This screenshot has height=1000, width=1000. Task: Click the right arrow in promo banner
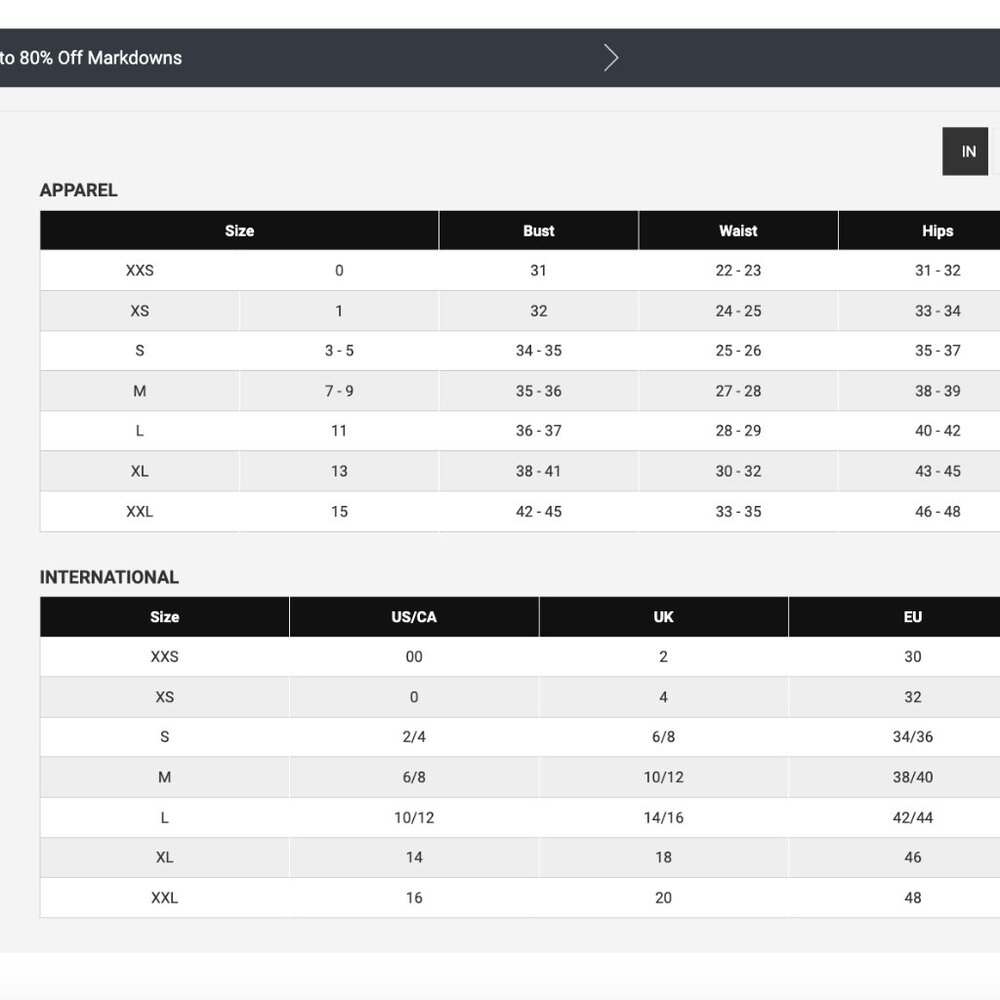pyautogui.click(x=611, y=58)
